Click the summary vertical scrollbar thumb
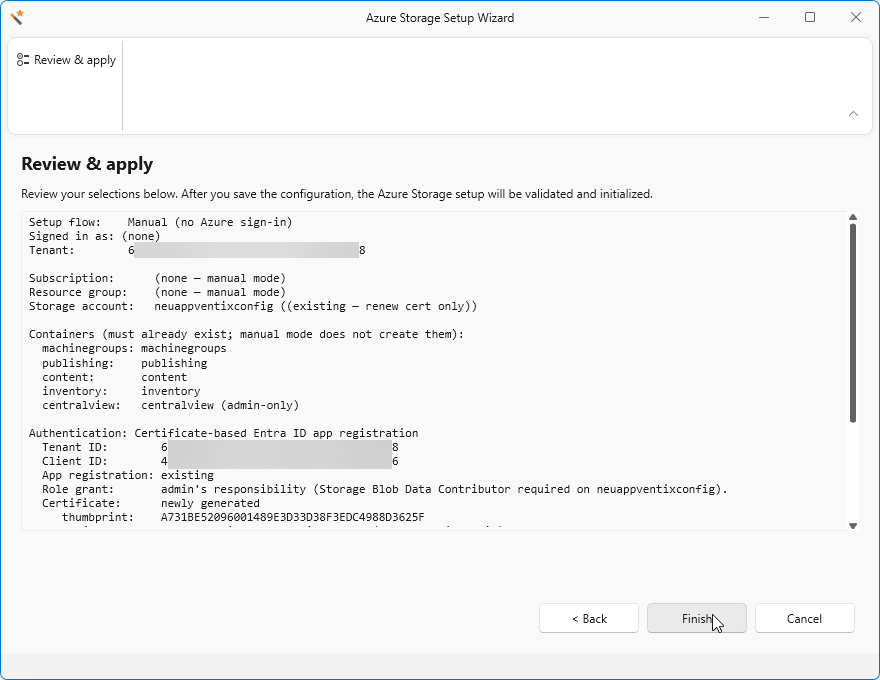 [x=853, y=323]
